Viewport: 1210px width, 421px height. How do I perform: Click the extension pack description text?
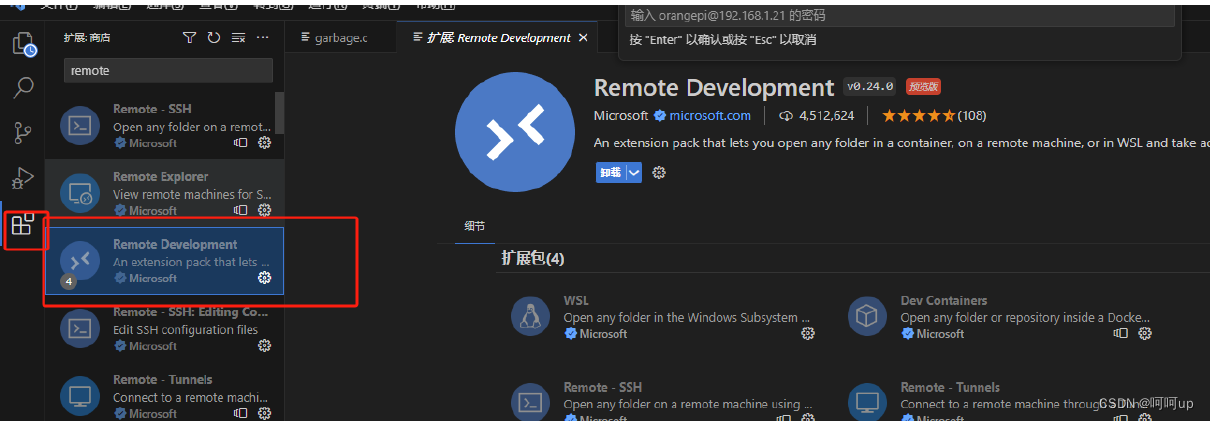point(902,143)
